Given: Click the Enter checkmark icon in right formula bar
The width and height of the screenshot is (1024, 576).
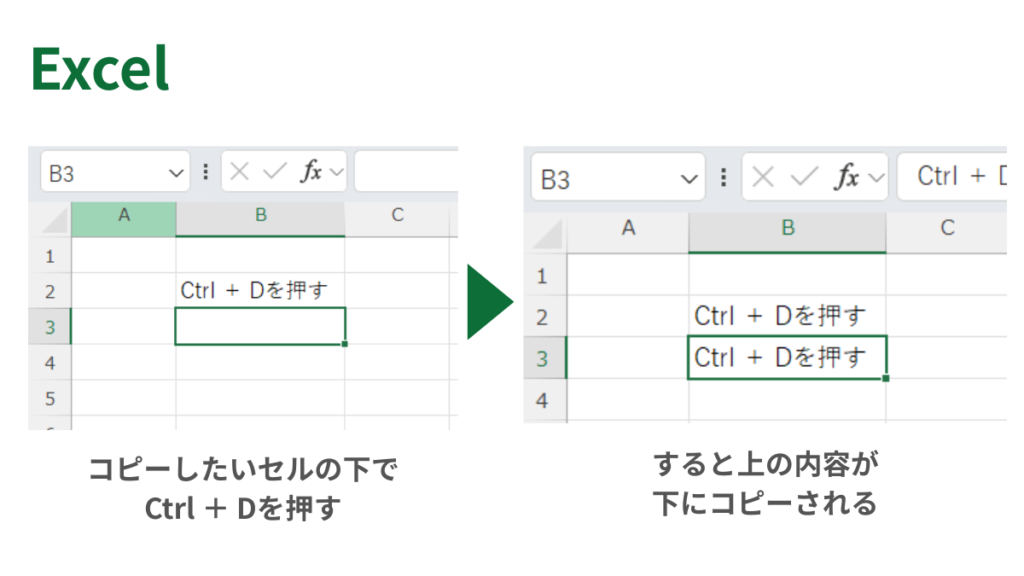Looking at the screenshot, I should 804,178.
